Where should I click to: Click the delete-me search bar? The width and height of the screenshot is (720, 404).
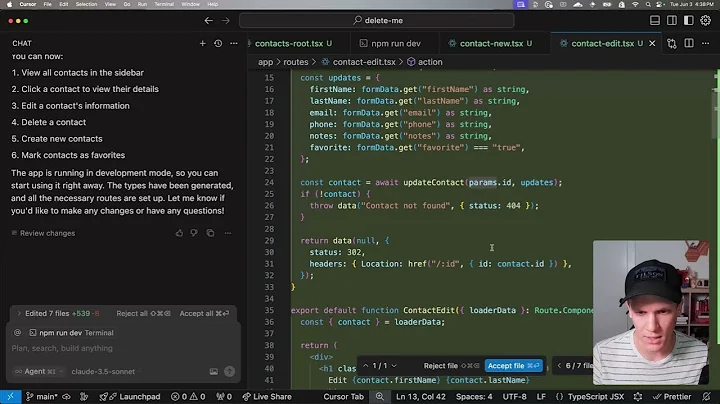pyautogui.click(x=377, y=21)
